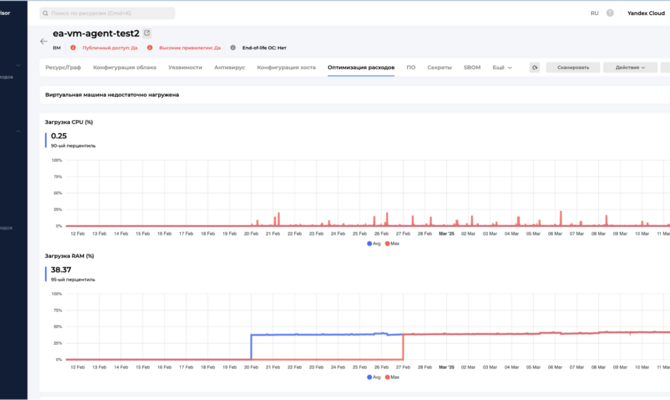Screen dimensions: 670x400
Task: Click the Публичный доступ: Да label
Action: click(110, 48)
